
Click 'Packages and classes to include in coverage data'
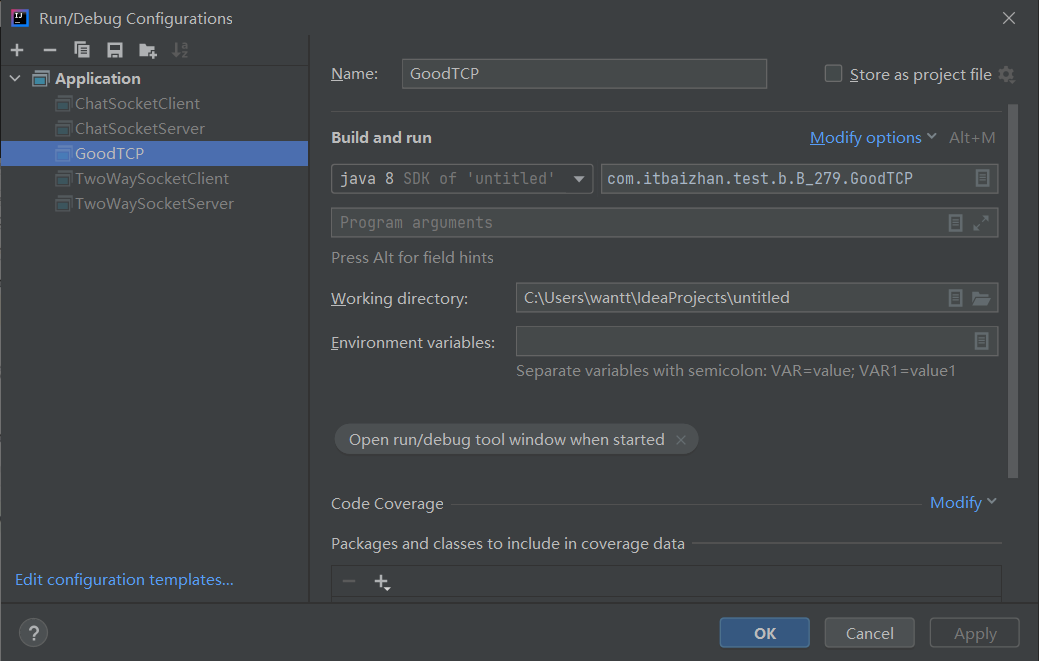pyautogui.click(x=508, y=544)
